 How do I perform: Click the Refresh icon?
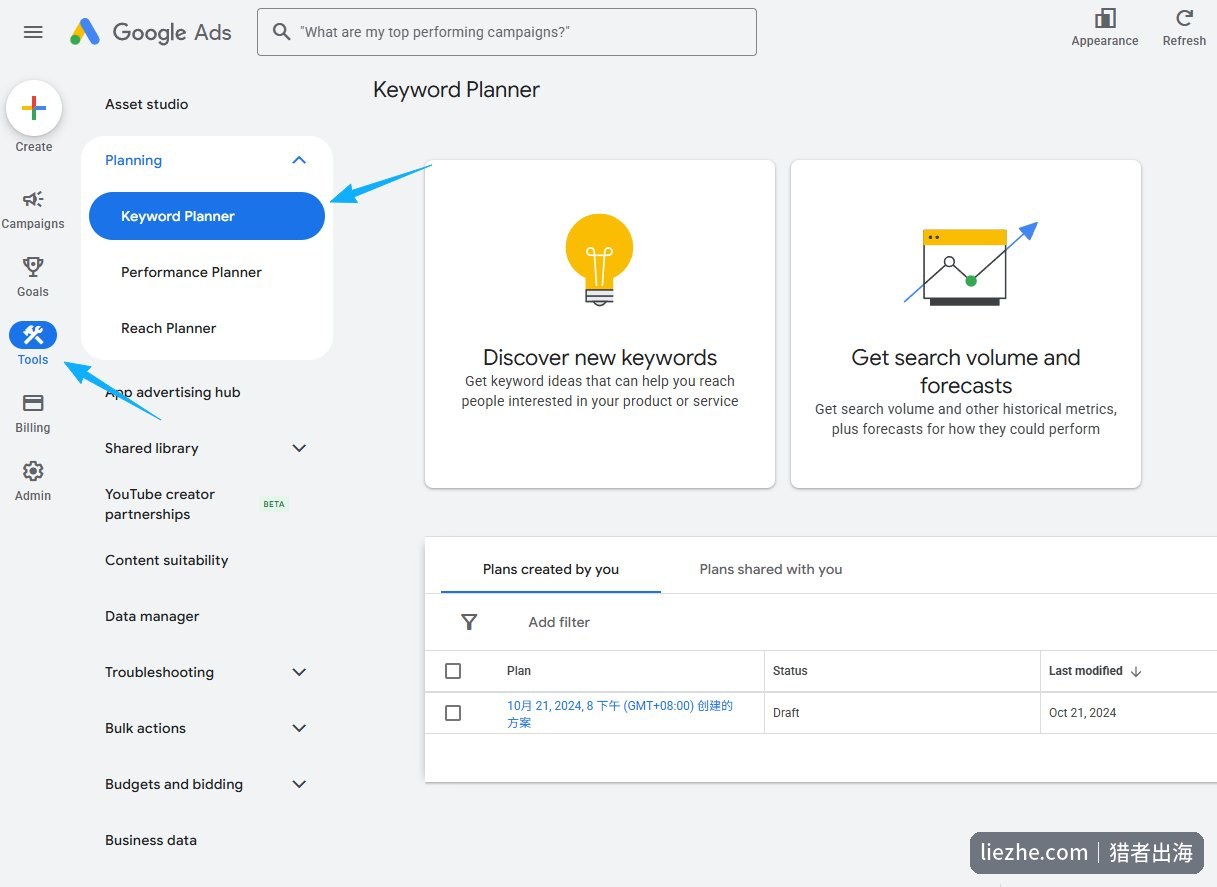1184,18
